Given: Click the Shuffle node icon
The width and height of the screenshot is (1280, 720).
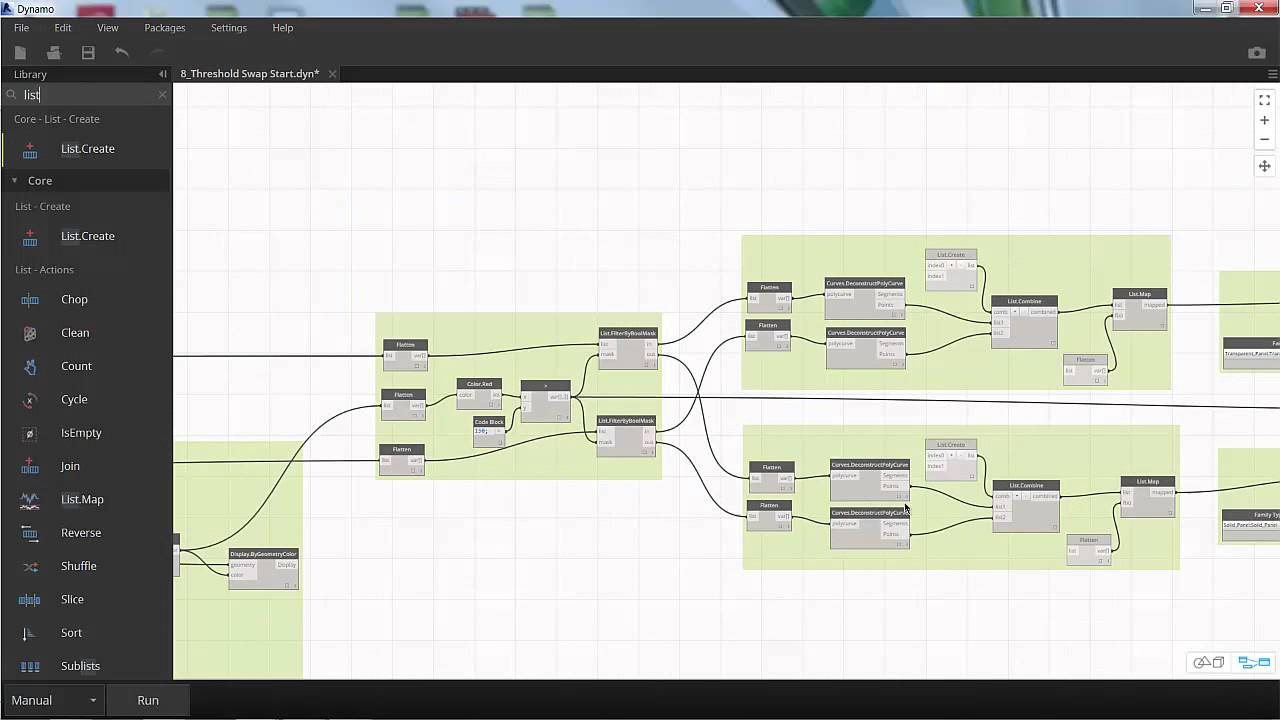Looking at the screenshot, I should [x=30, y=566].
